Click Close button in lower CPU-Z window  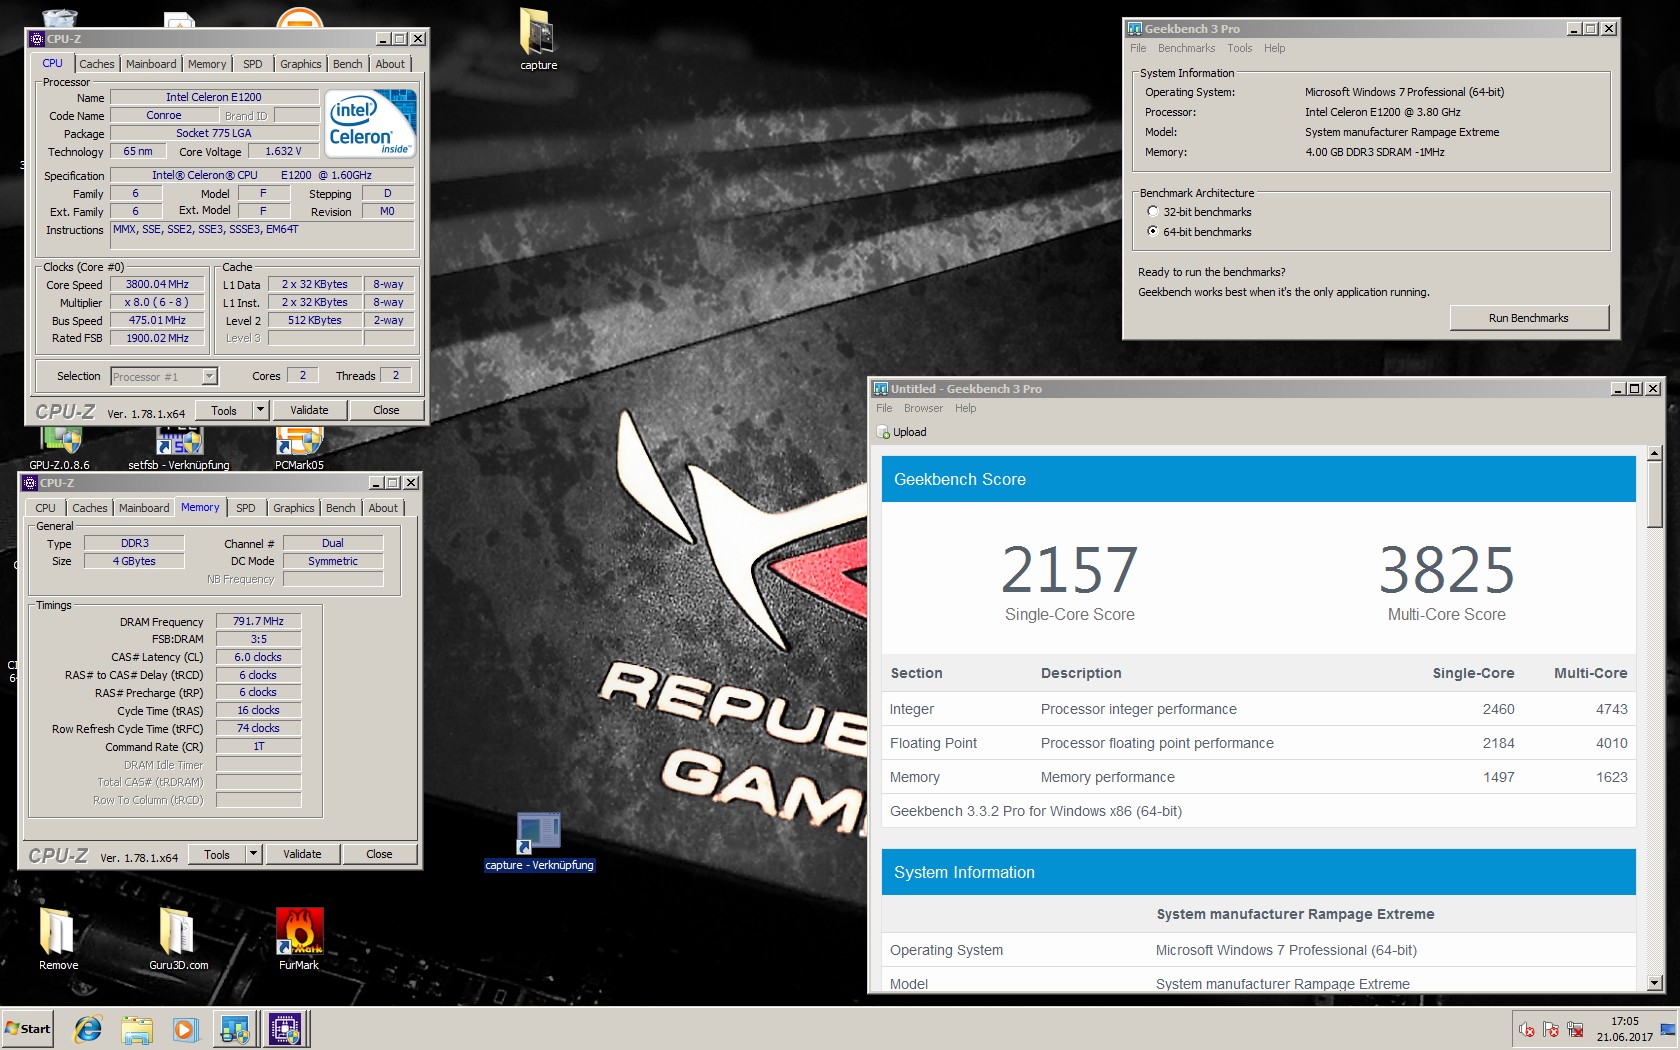pyautogui.click(x=379, y=854)
